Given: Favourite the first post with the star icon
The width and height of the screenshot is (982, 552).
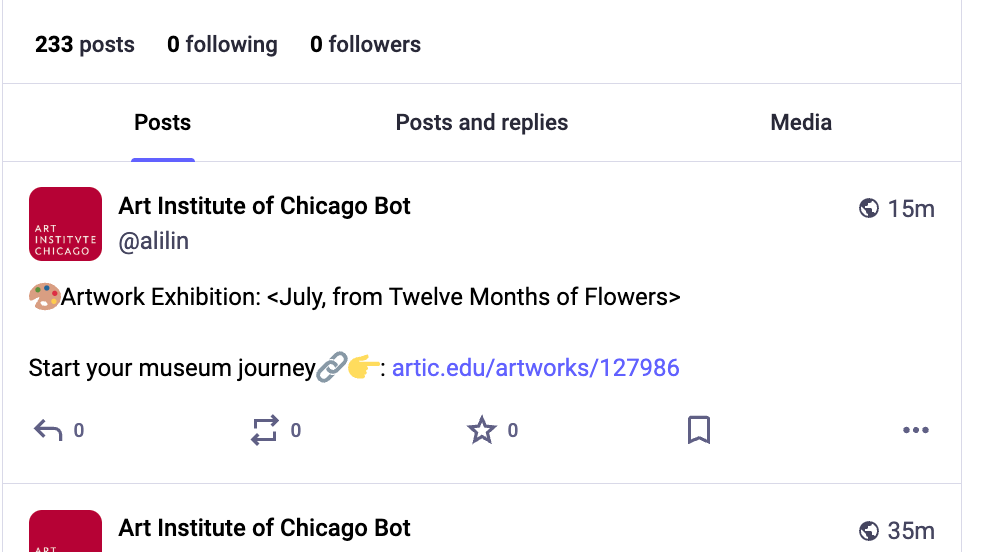Looking at the screenshot, I should (482, 430).
